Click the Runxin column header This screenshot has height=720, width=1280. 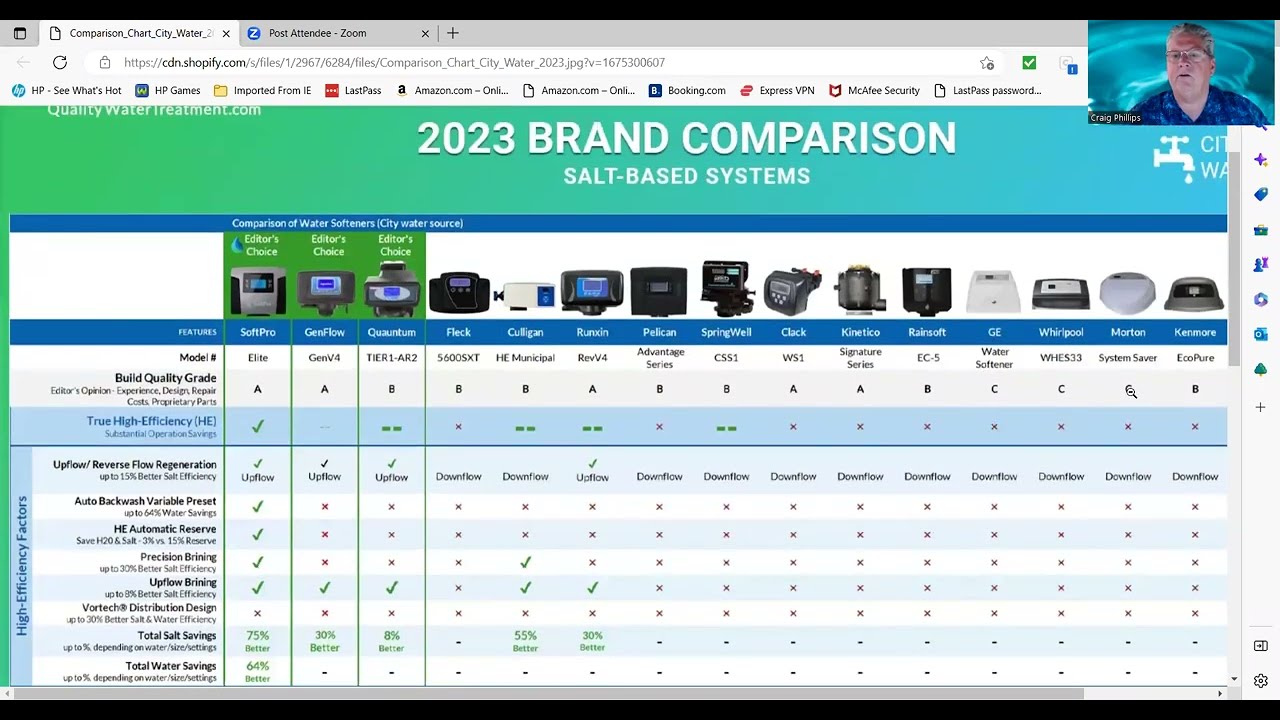pos(592,332)
